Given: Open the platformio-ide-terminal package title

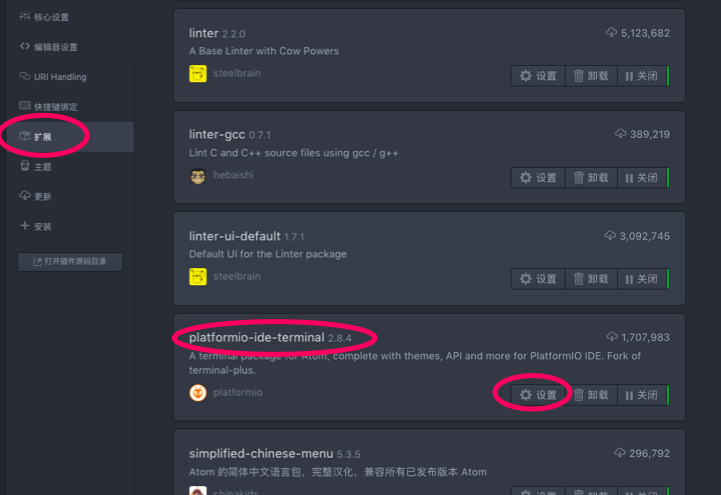Looking at the screenshot, I should tap(257, 337).
